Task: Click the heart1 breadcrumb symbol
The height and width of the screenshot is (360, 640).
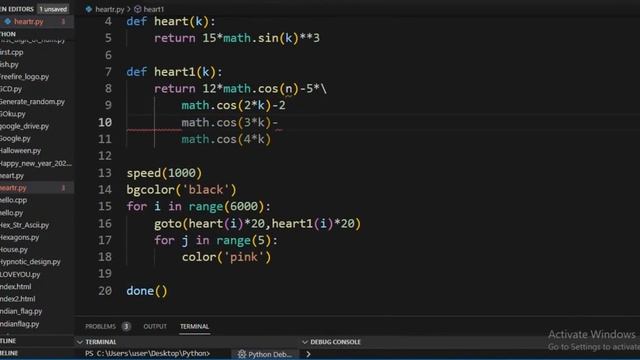Action: coord(153,9)
